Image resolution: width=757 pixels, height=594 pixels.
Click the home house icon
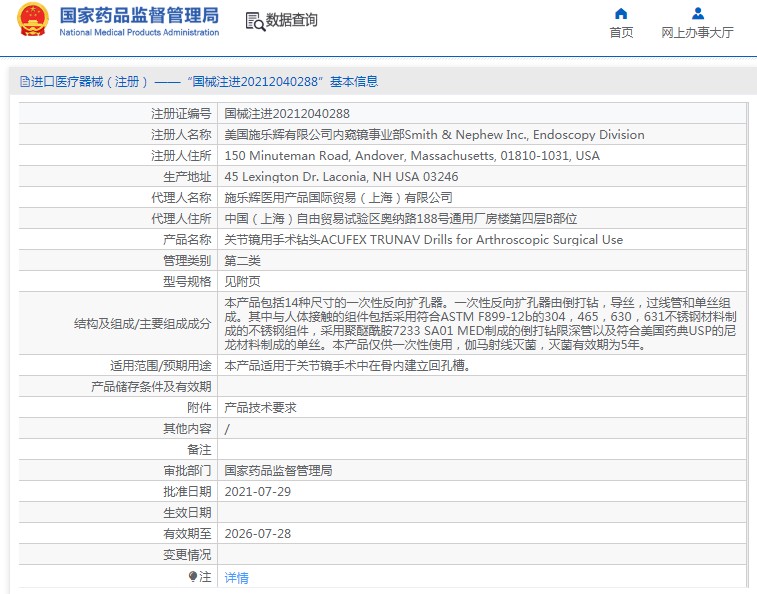tap(621, 14)
